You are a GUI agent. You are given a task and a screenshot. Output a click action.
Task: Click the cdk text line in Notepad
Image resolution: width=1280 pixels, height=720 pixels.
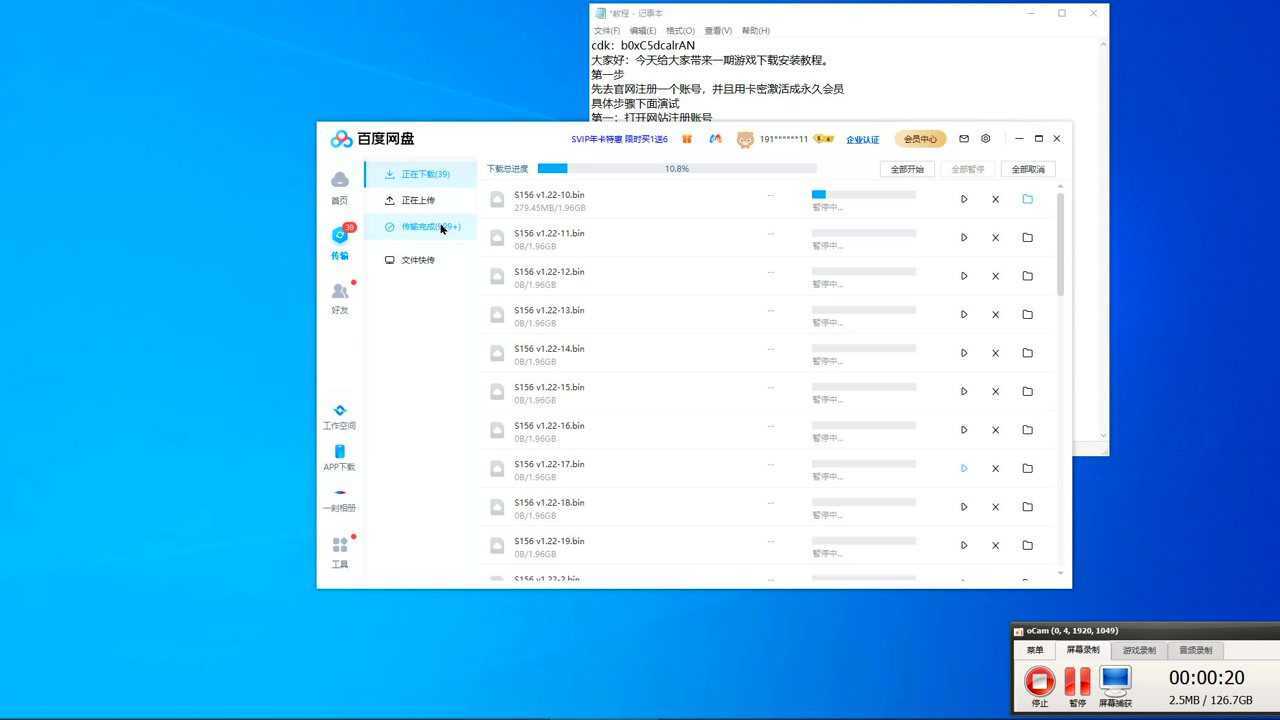[643, 45]
